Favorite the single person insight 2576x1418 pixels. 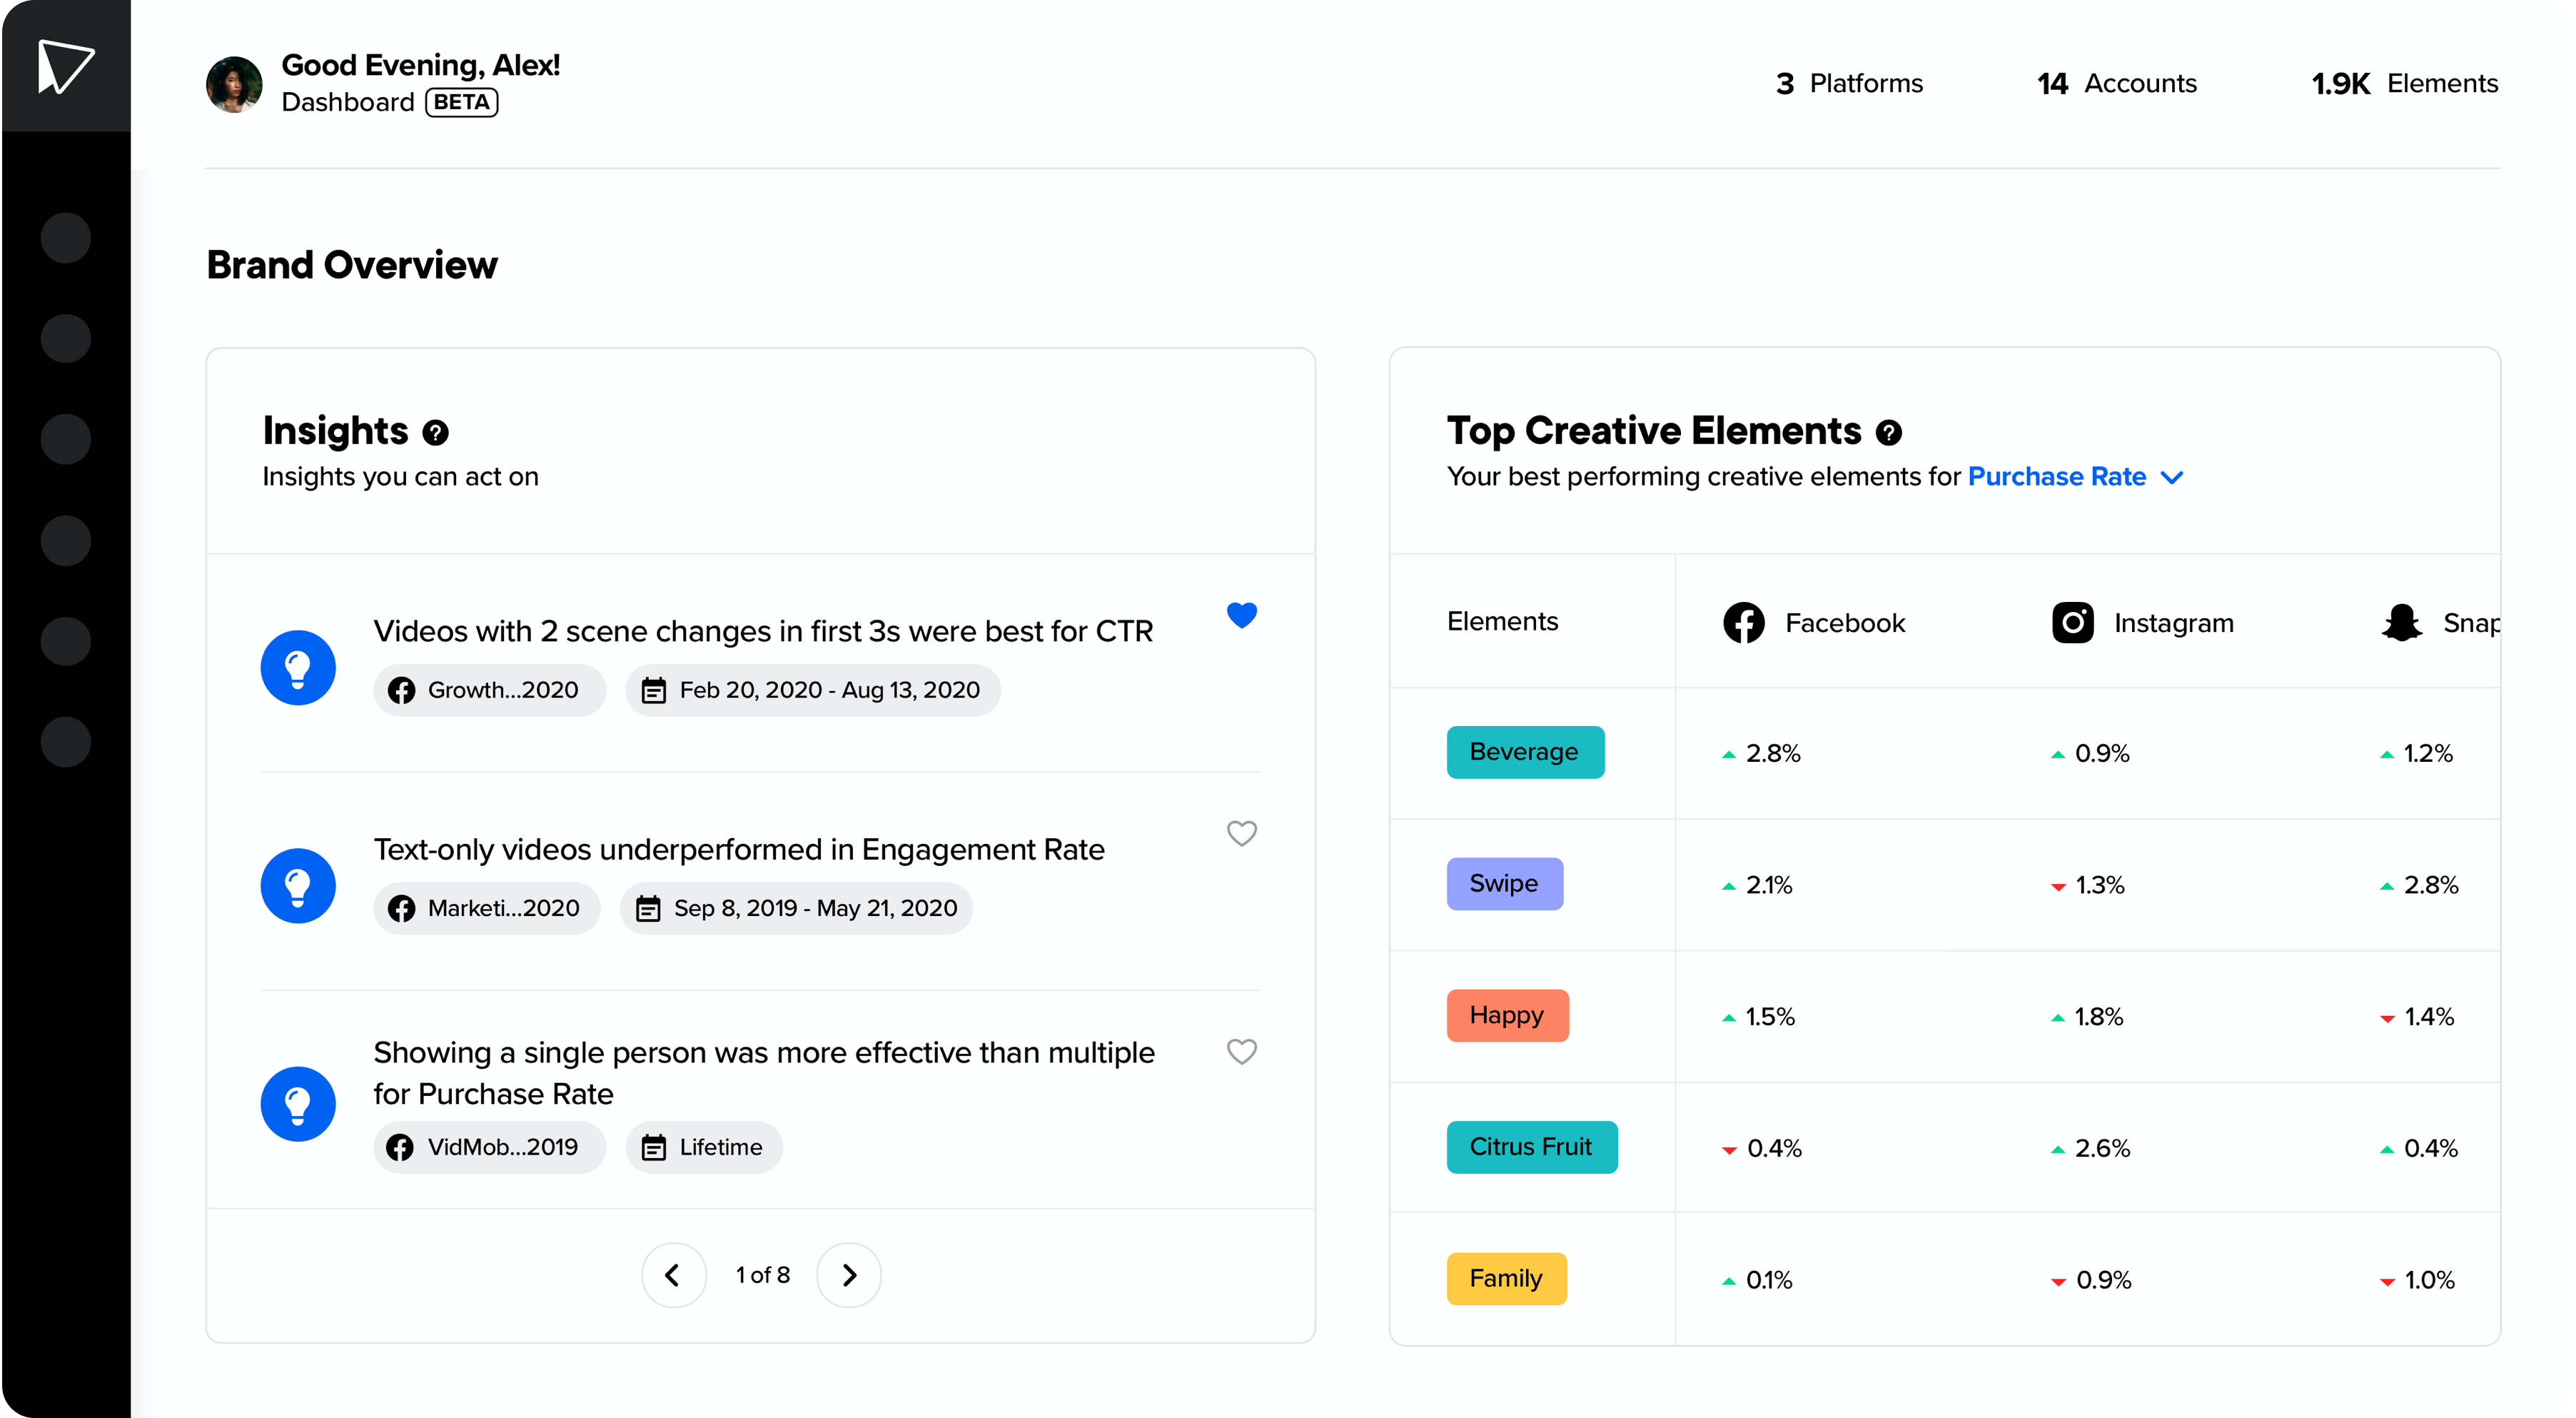[1242, 1051]
